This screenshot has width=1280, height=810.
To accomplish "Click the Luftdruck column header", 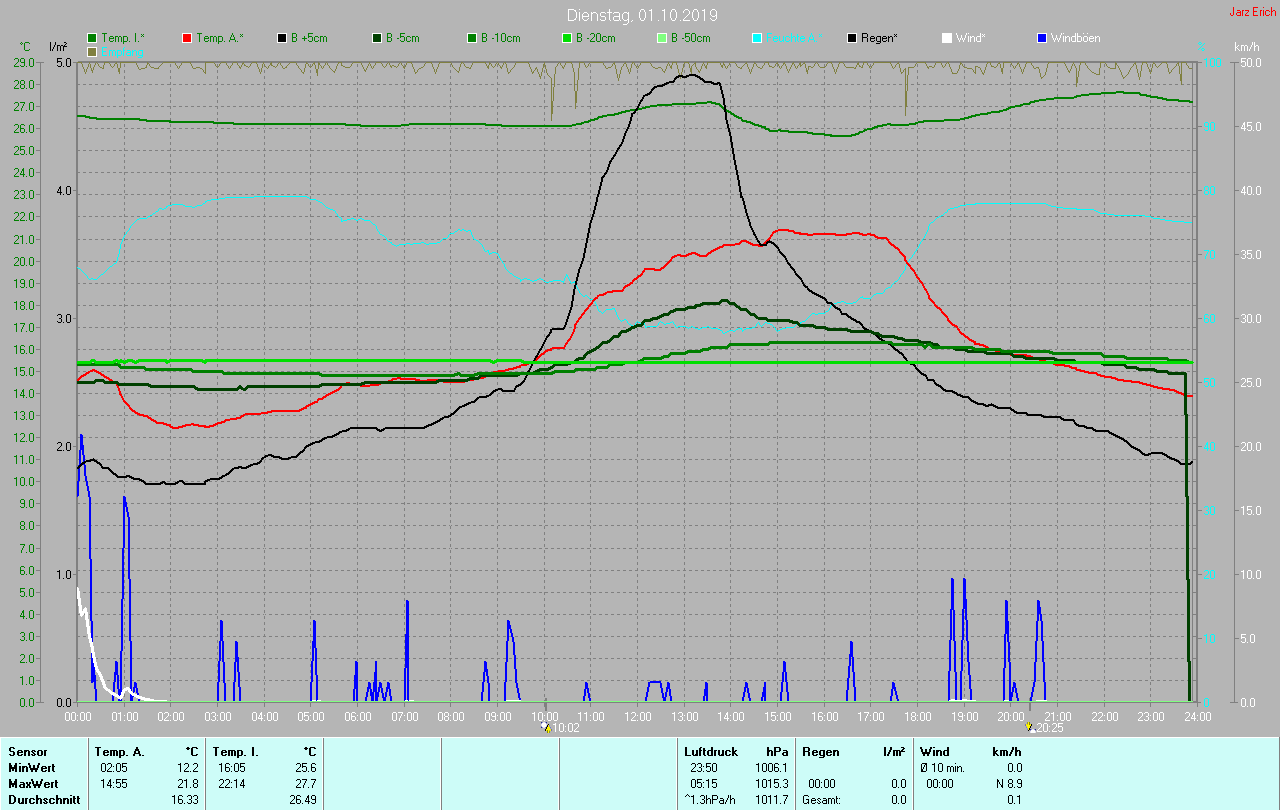I will (711, 752).
